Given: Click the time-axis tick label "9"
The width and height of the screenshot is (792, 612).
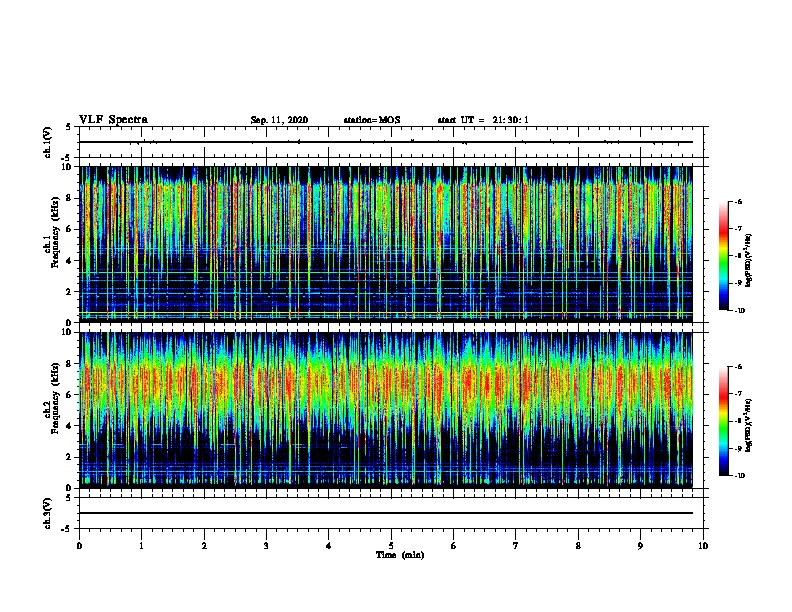Looking at the screenshot, I should [640, 546].
